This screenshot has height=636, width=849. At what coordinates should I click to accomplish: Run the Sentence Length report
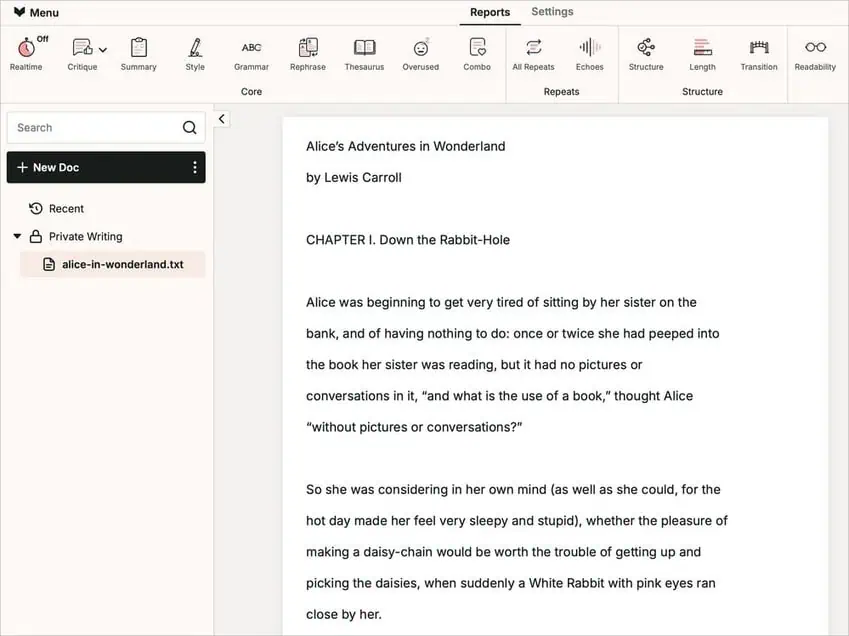pos(702,52)
